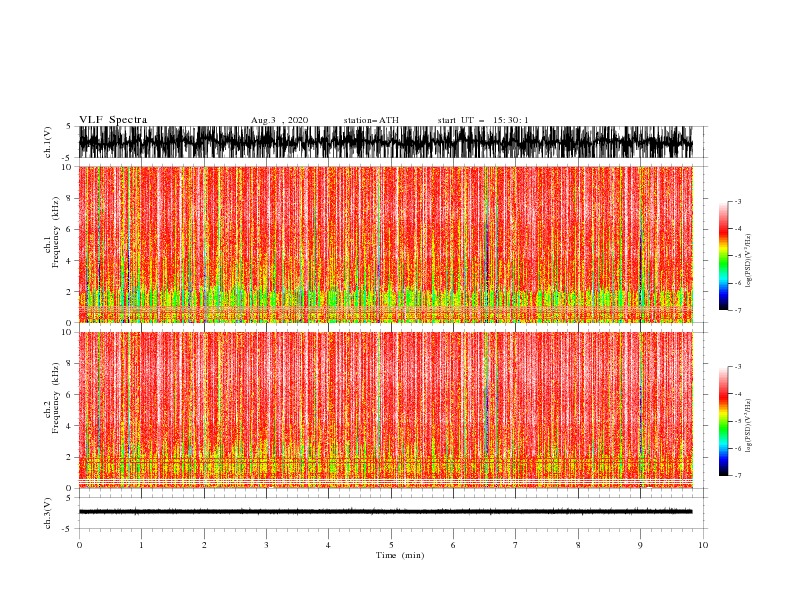Click the "ch.1(V)" waveform axis label

48,142
